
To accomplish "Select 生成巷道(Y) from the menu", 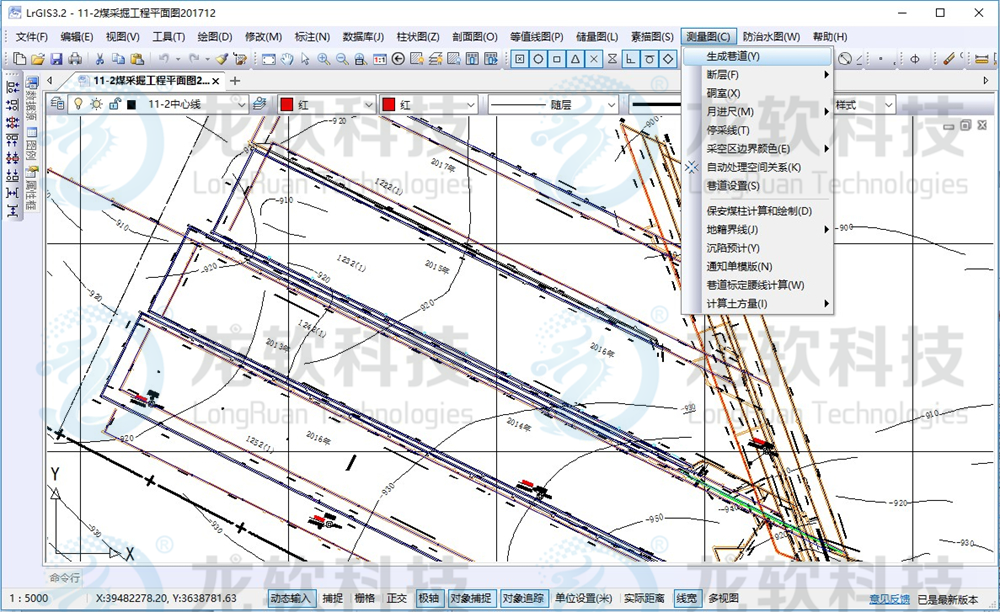I will click(733, 56).
